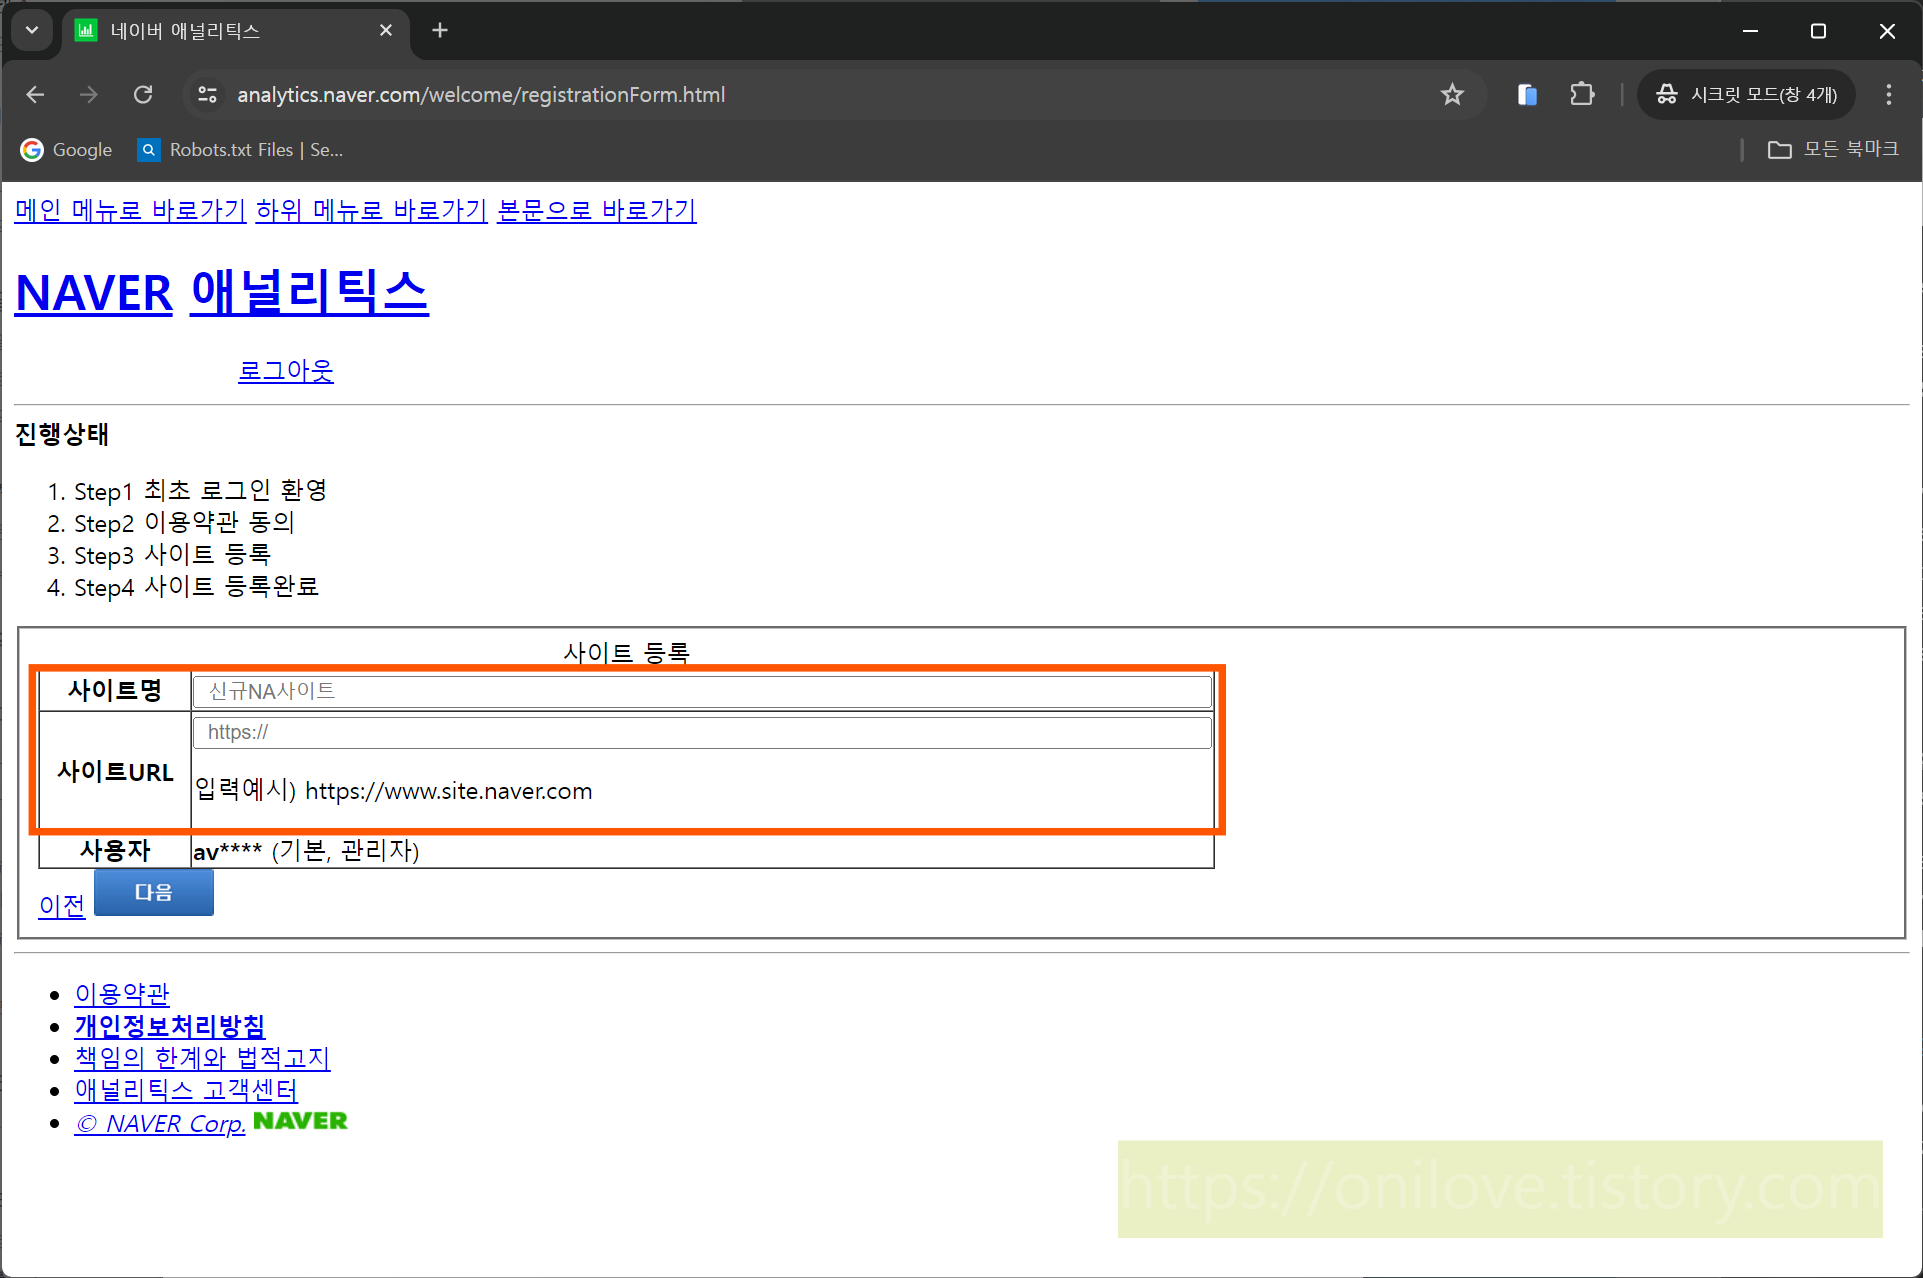1923x1278 pixels.
Task: Click the green NAVER footer logo
Action: pos(300,1121)
